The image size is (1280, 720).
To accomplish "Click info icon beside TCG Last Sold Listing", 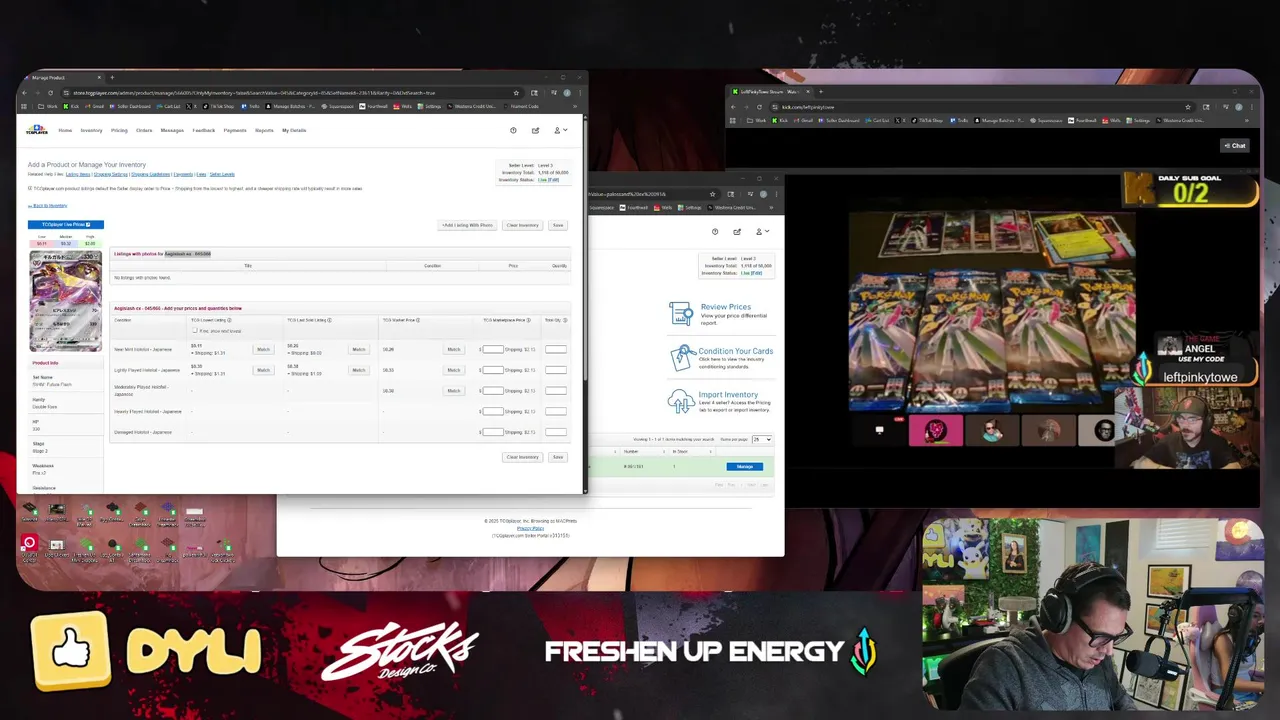I will [329, 320].
